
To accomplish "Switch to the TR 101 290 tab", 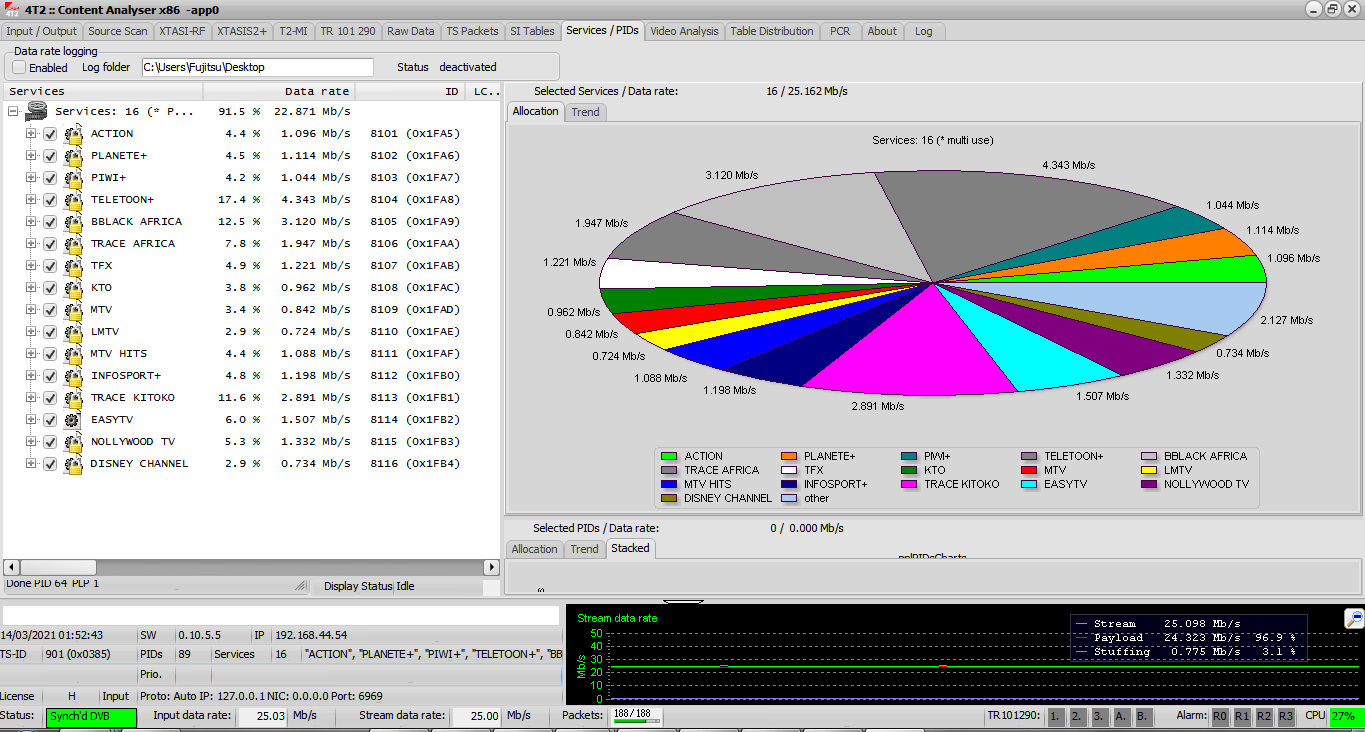I will (x=348, y=31).
